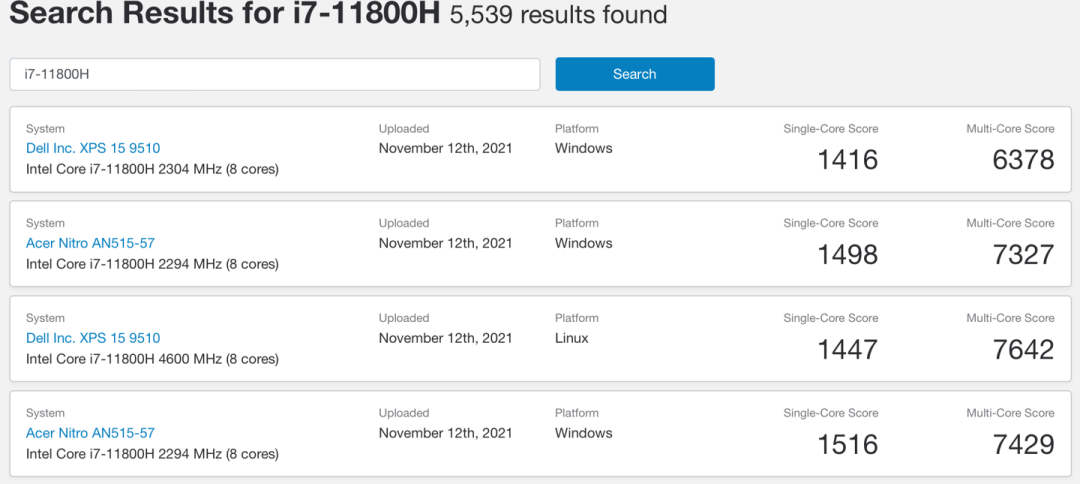Open Acer Nitro AN515-57 link scoring 7327
1080x484 pixels.
[x=90, y=243]
